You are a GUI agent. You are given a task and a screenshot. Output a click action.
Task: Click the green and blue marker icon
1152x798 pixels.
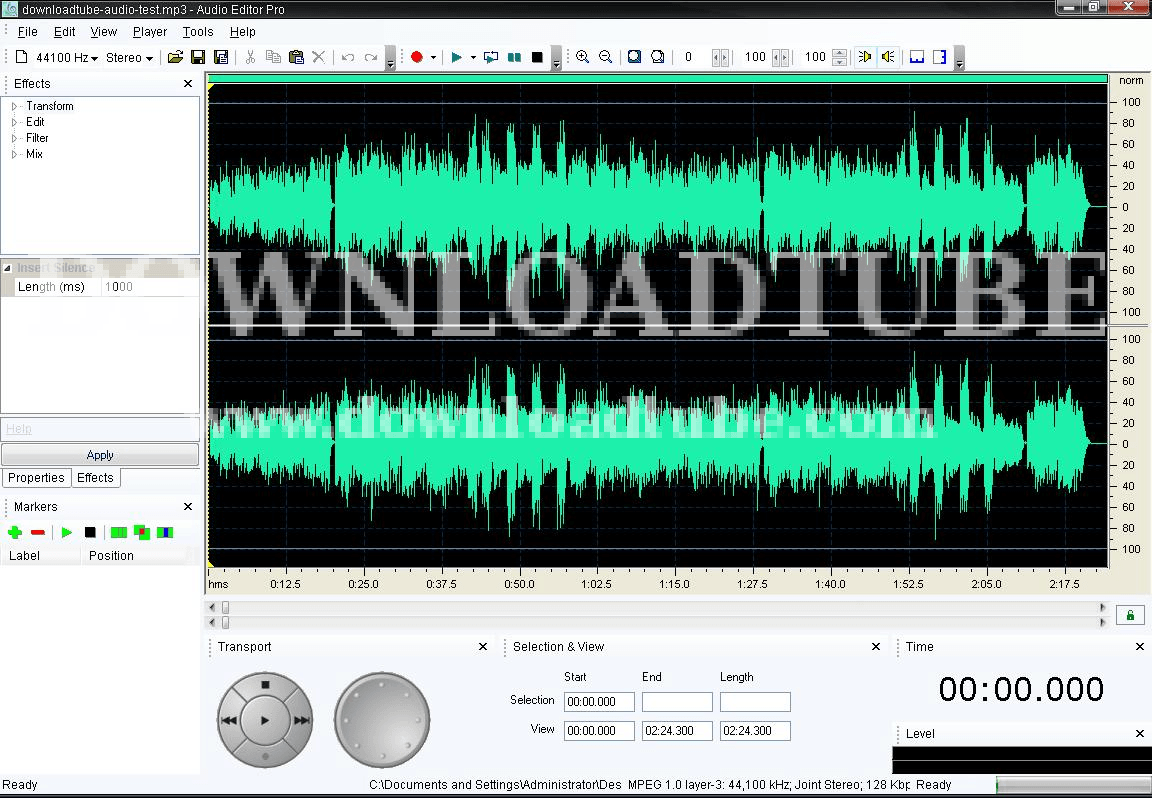165,532
